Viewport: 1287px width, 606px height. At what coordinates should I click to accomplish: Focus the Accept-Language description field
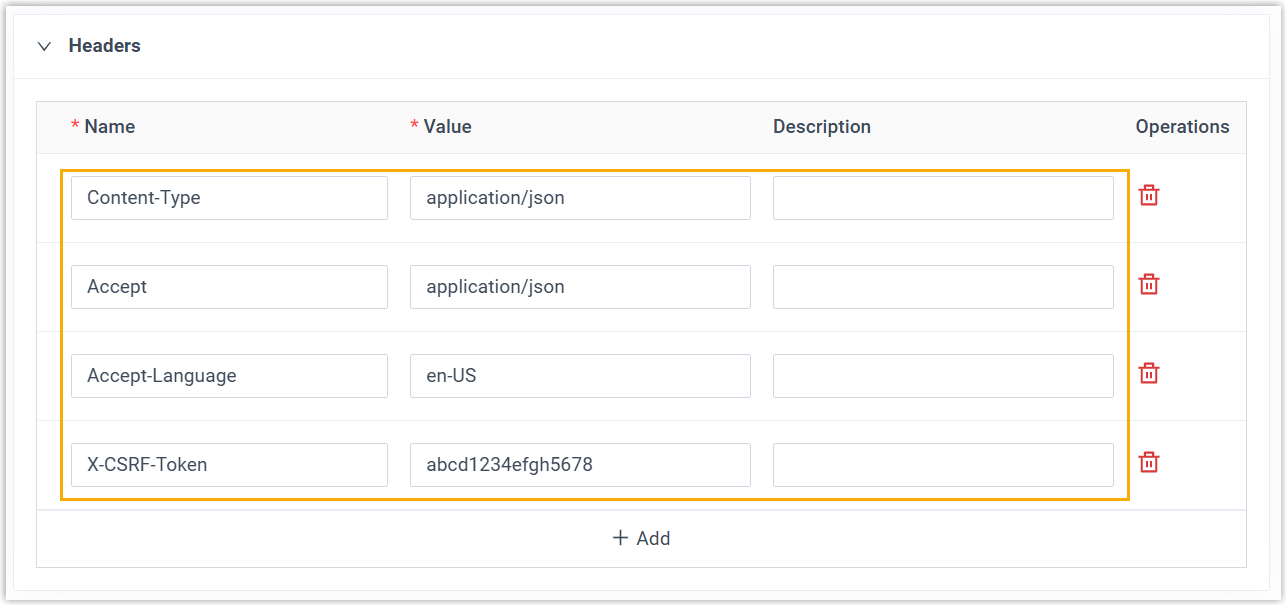pyautogui.click(x=942, y=376)
